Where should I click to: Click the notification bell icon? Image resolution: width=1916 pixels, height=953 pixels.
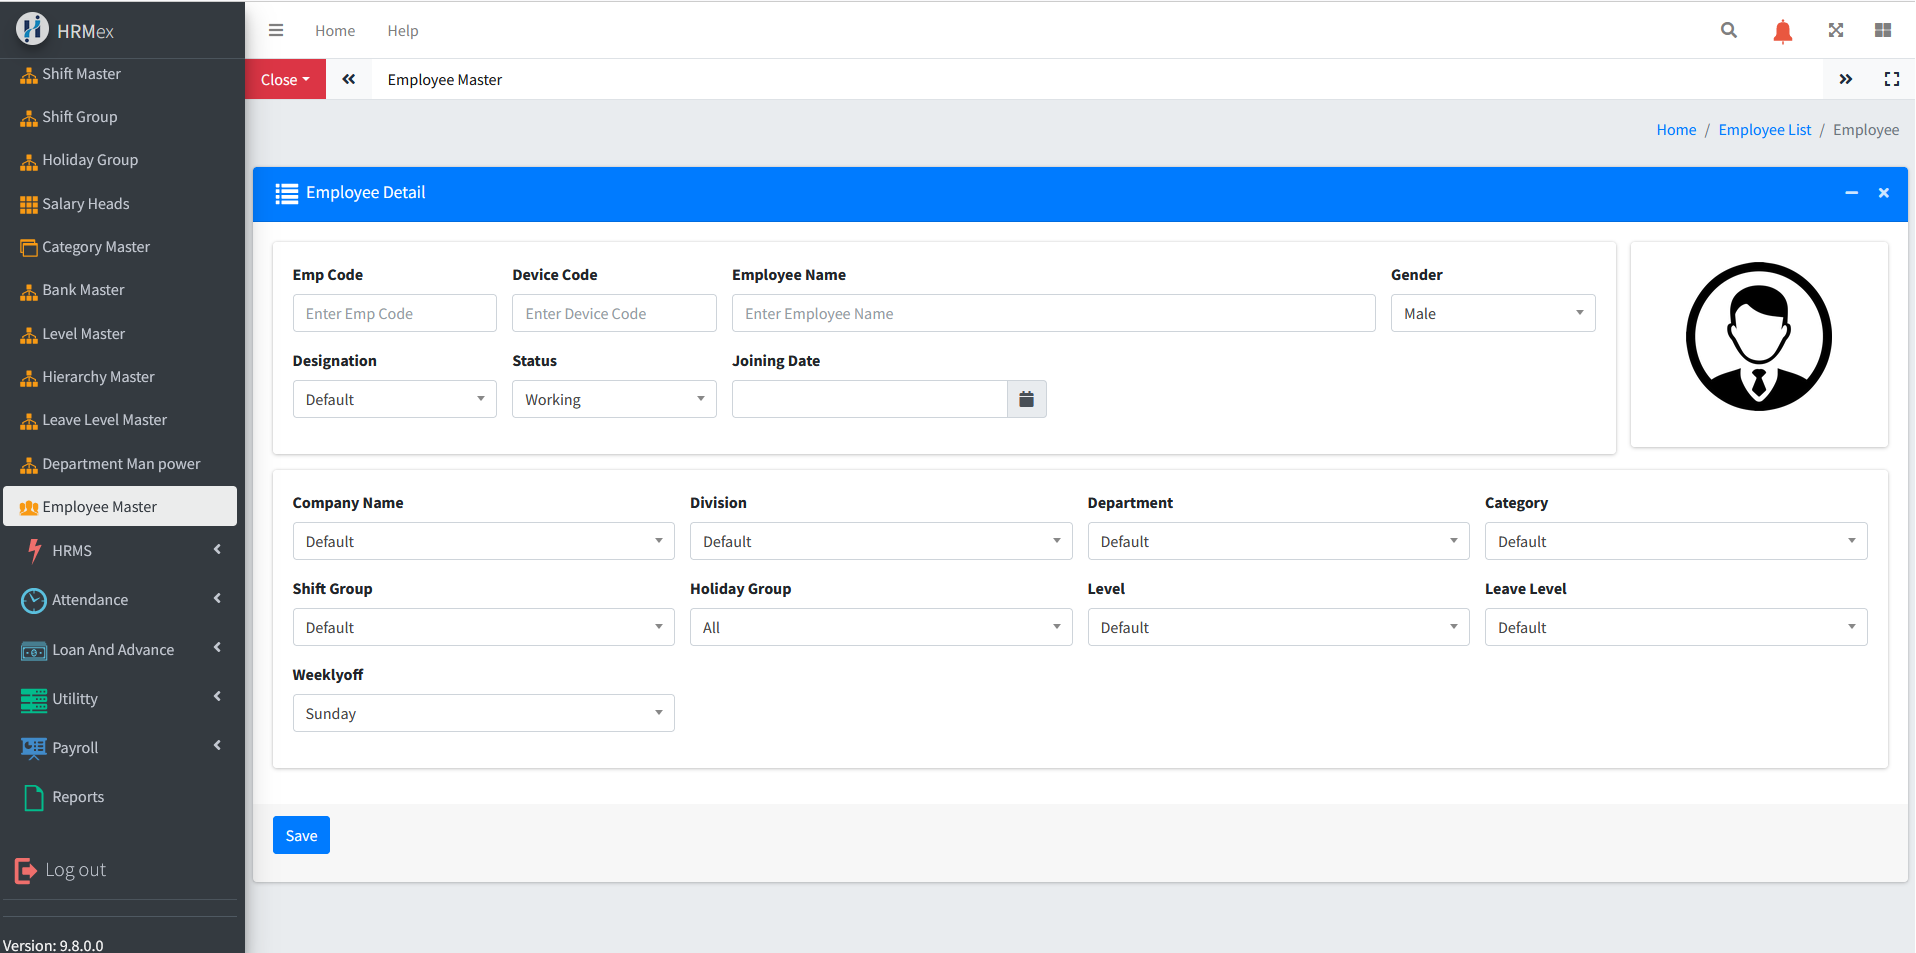pyautogui.click(x=1782, y=32)
